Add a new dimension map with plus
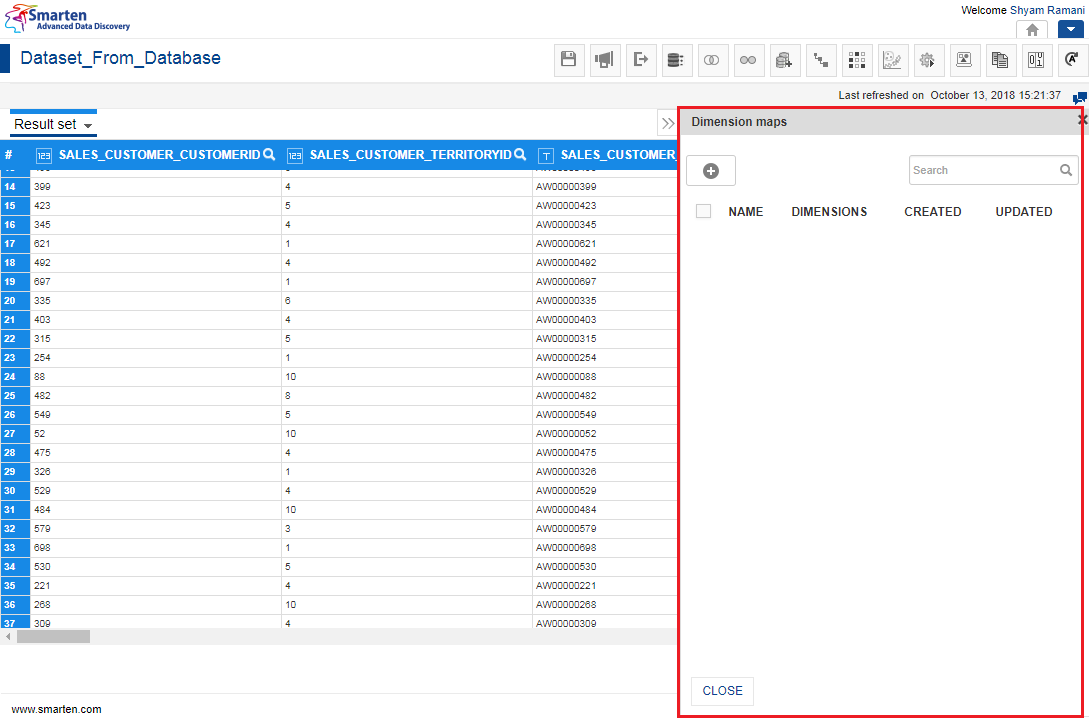 tap(711, 171)
